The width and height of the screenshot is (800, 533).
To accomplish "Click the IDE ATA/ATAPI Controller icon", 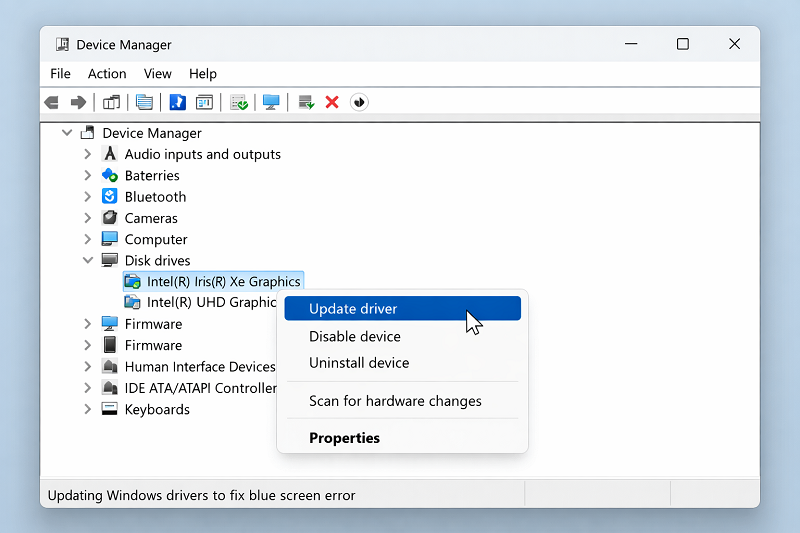I will pyautogui.click(x=110, y=388).
